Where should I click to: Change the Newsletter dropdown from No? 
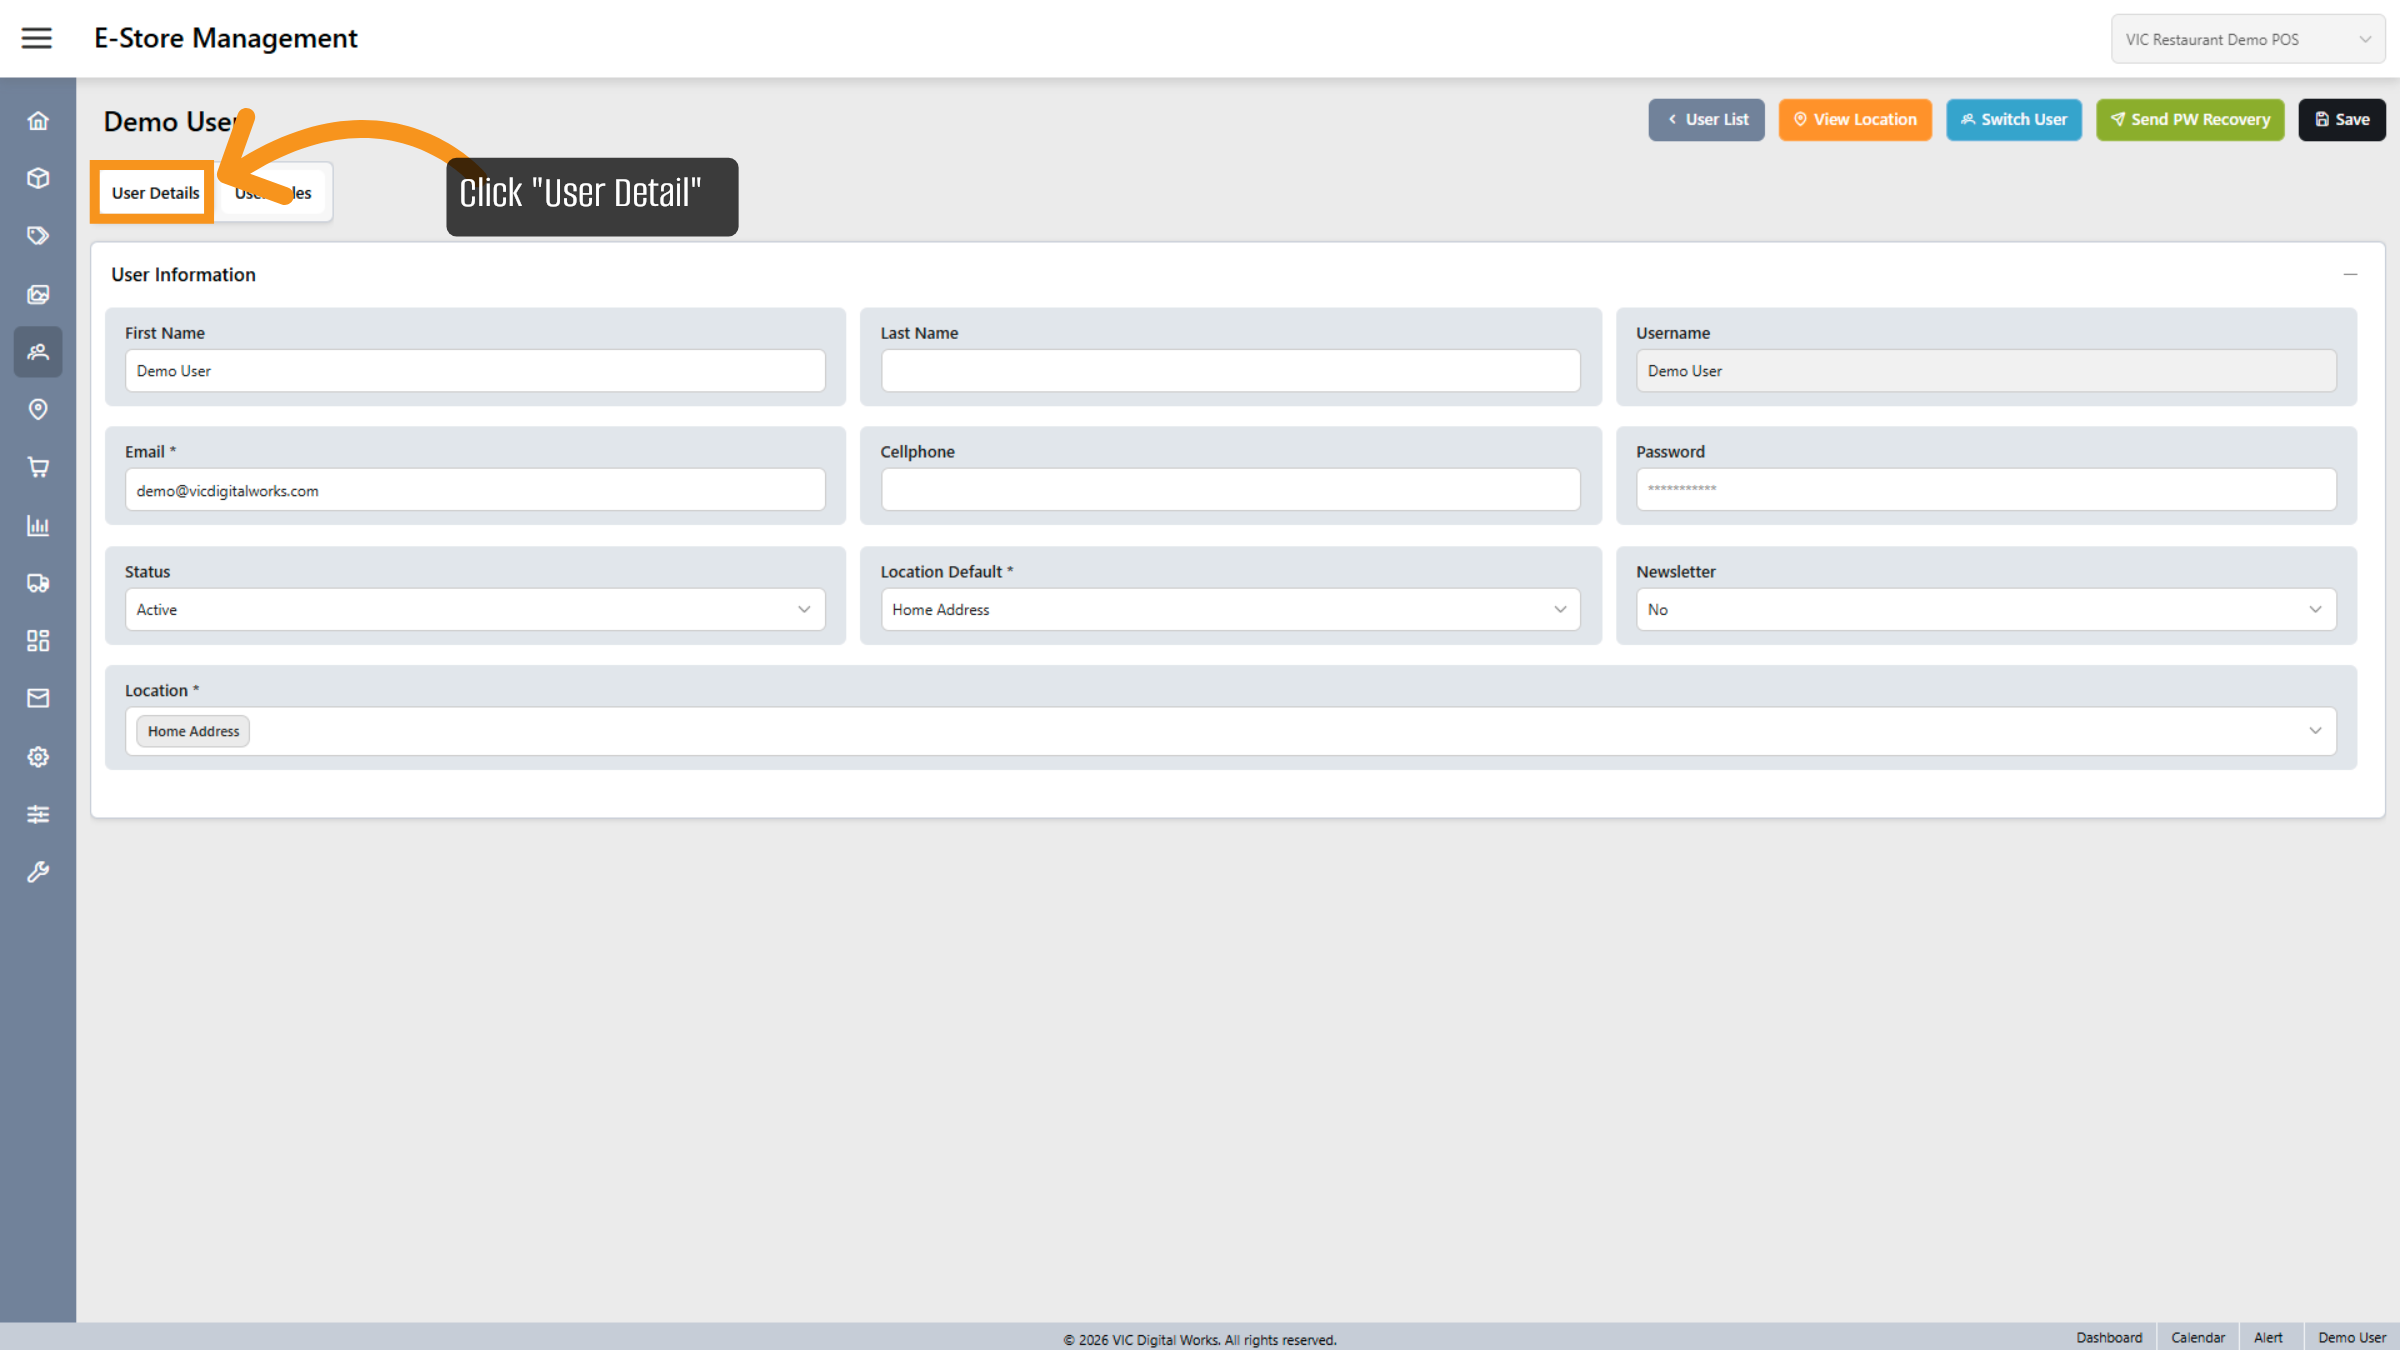click(x=1985, y=609)
